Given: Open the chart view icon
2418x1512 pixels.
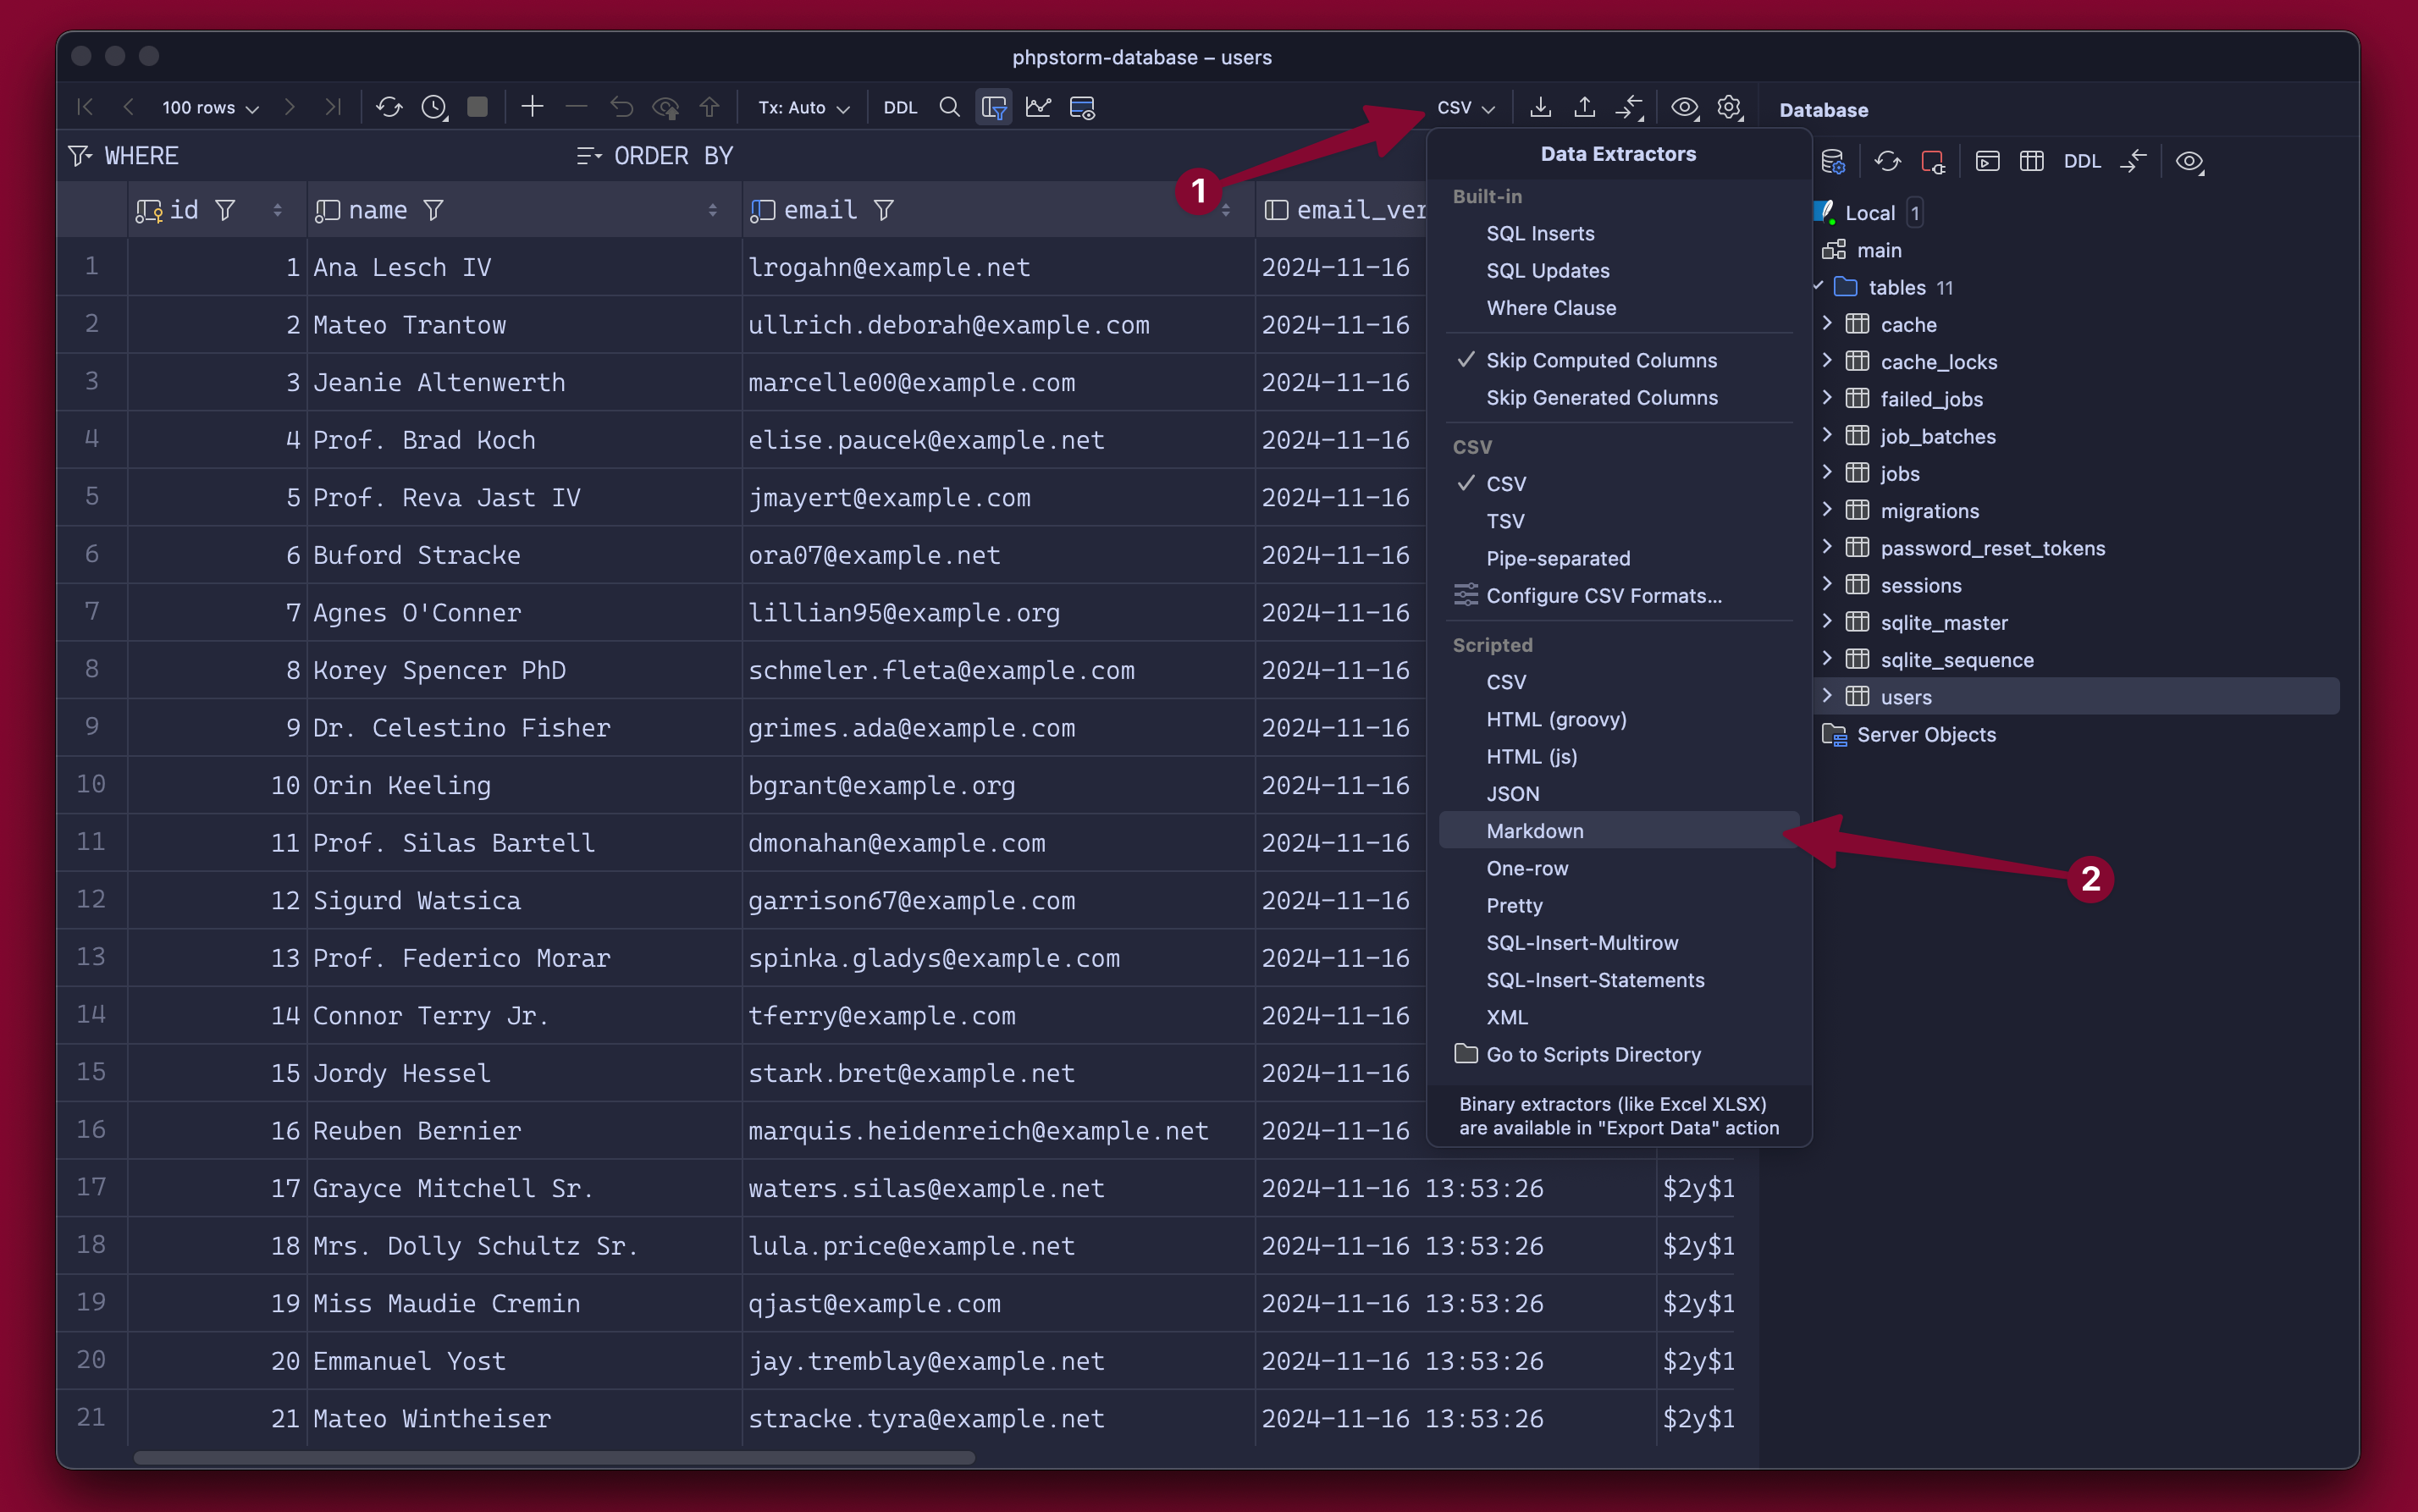Looking at the screenshot, I should [x=1038, y=107].
